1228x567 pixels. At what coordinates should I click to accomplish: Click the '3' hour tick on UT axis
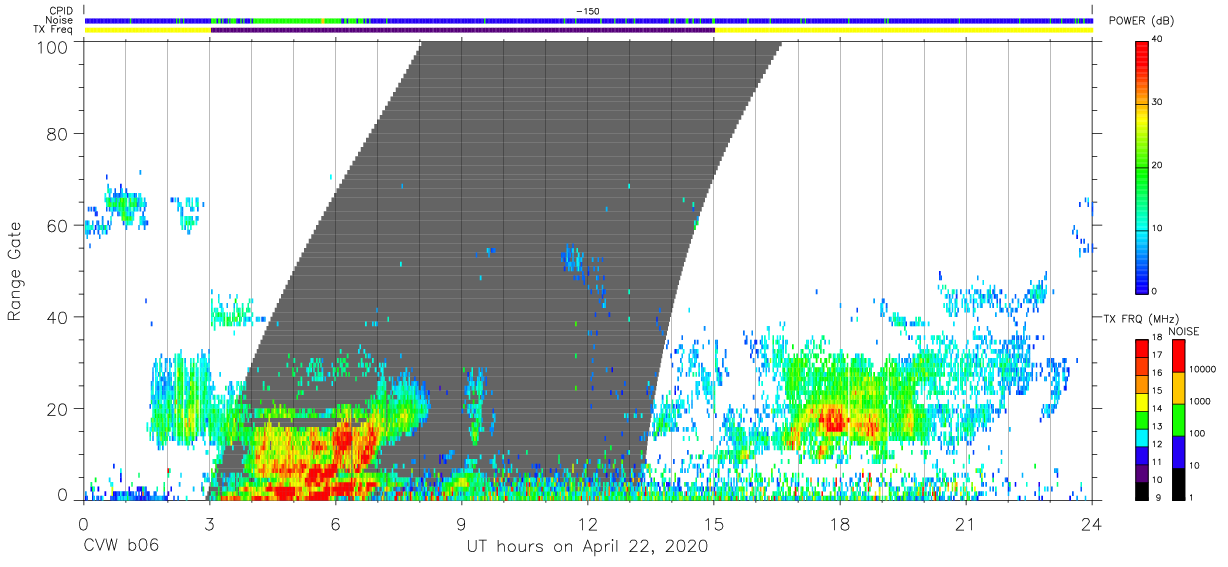pyautogui.click(x=210, y=523)
